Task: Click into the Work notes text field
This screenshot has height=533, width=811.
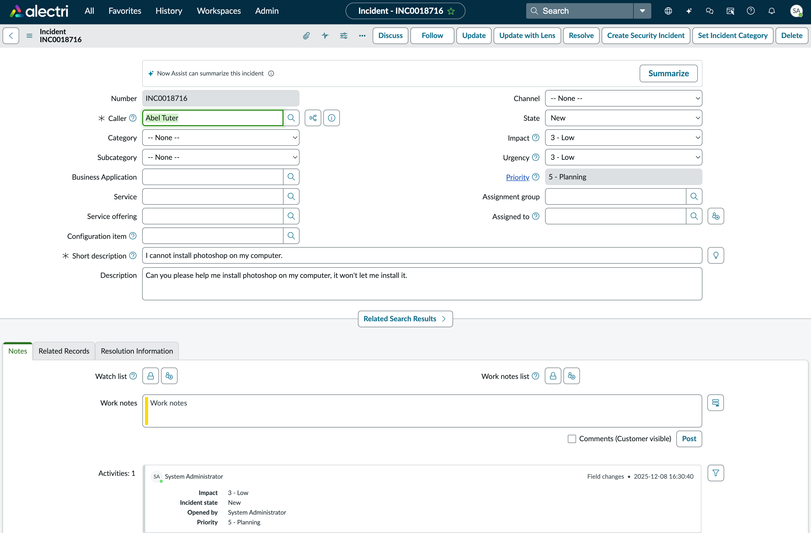Action: [422, 410]
